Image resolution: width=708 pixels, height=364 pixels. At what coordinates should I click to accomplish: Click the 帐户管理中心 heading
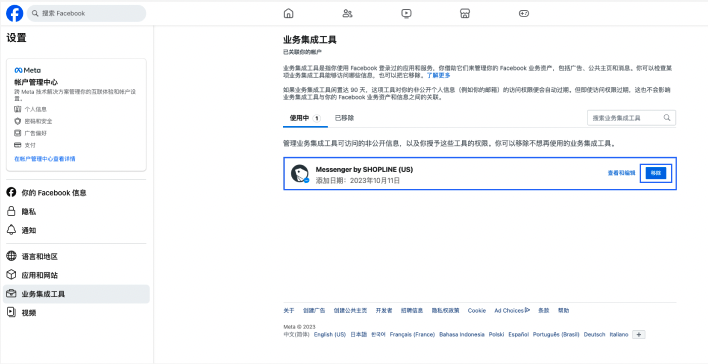tap(36, 82)
